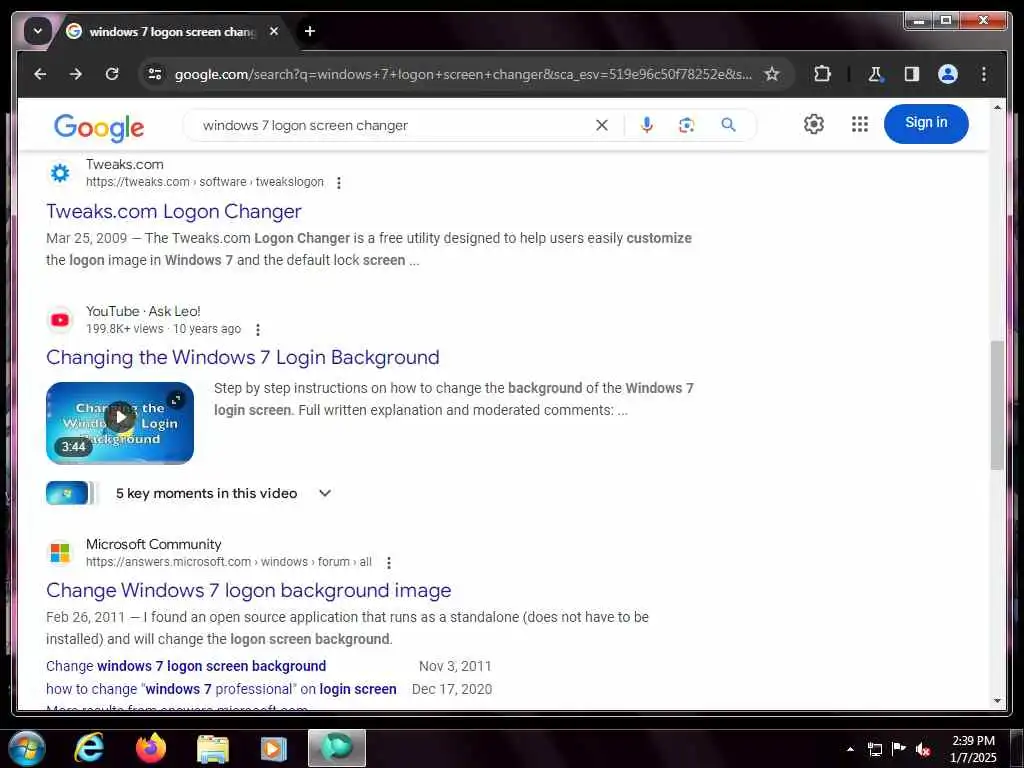Expand the video thumbnail preview icon
Viewport: 1024px width, 768px height.
click(176, 400)
